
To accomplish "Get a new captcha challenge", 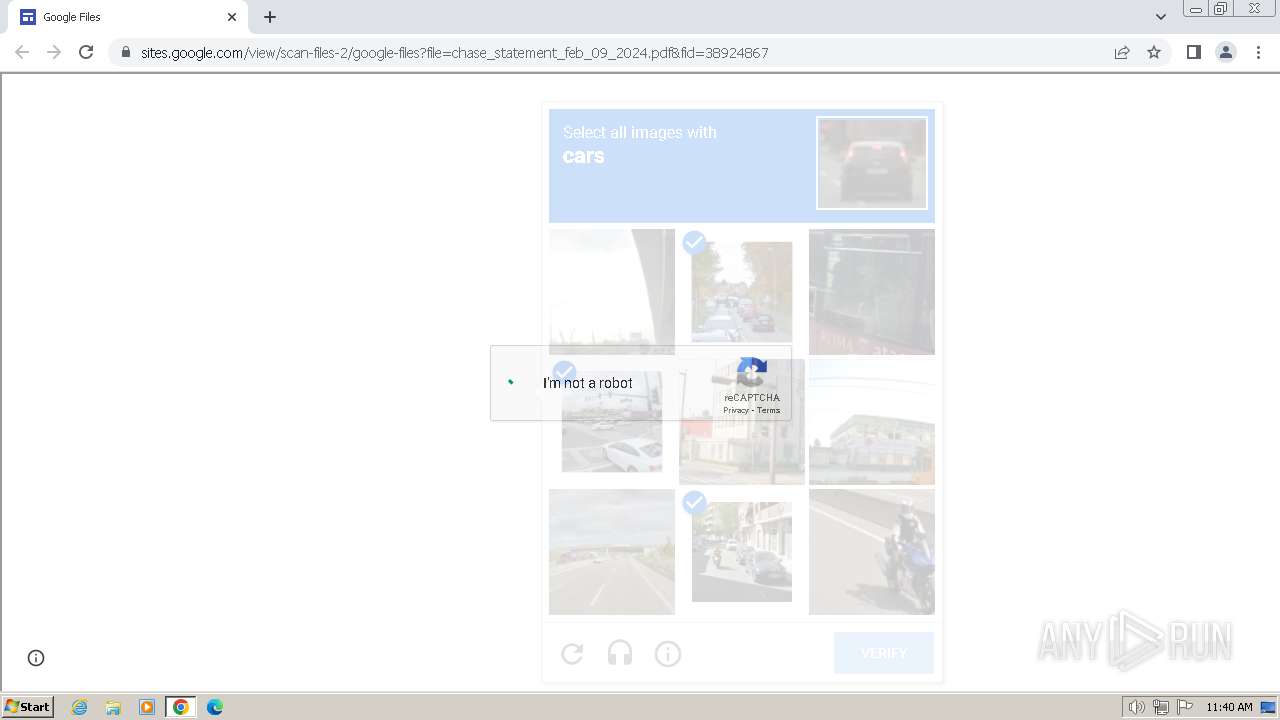I will (x=572, y=654).
